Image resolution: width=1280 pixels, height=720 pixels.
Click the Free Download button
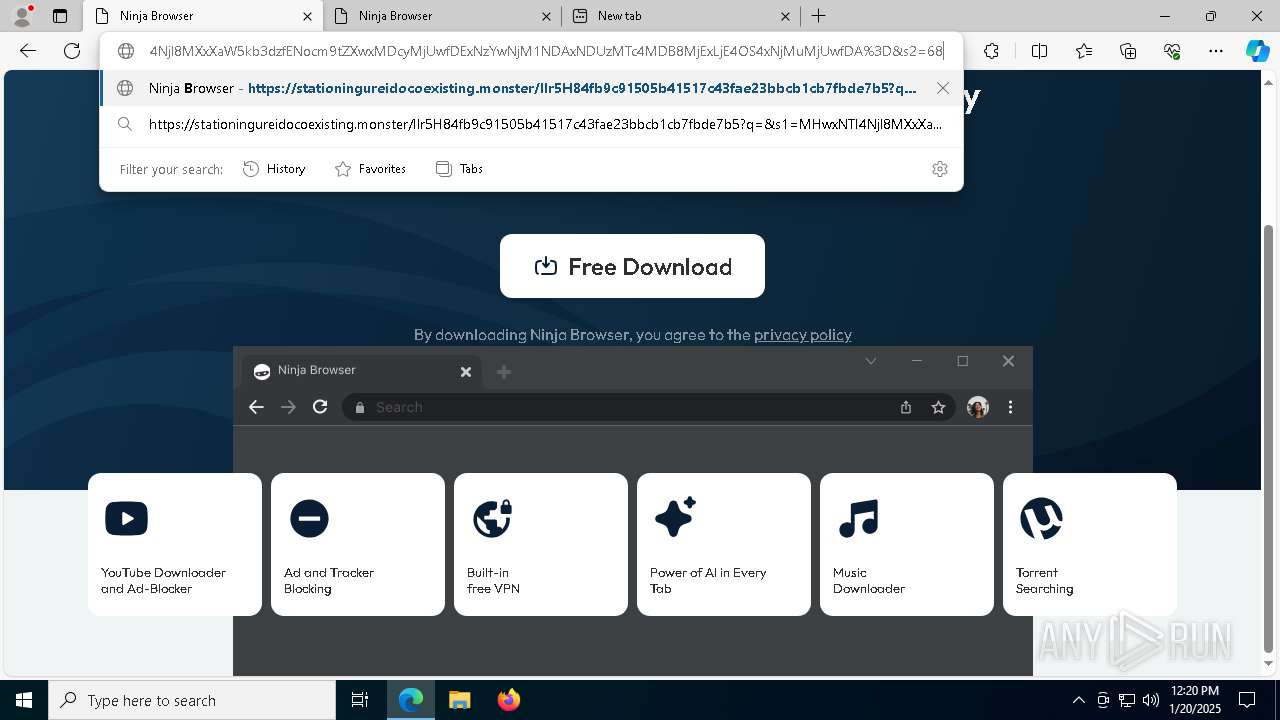(x=632, y=266)
